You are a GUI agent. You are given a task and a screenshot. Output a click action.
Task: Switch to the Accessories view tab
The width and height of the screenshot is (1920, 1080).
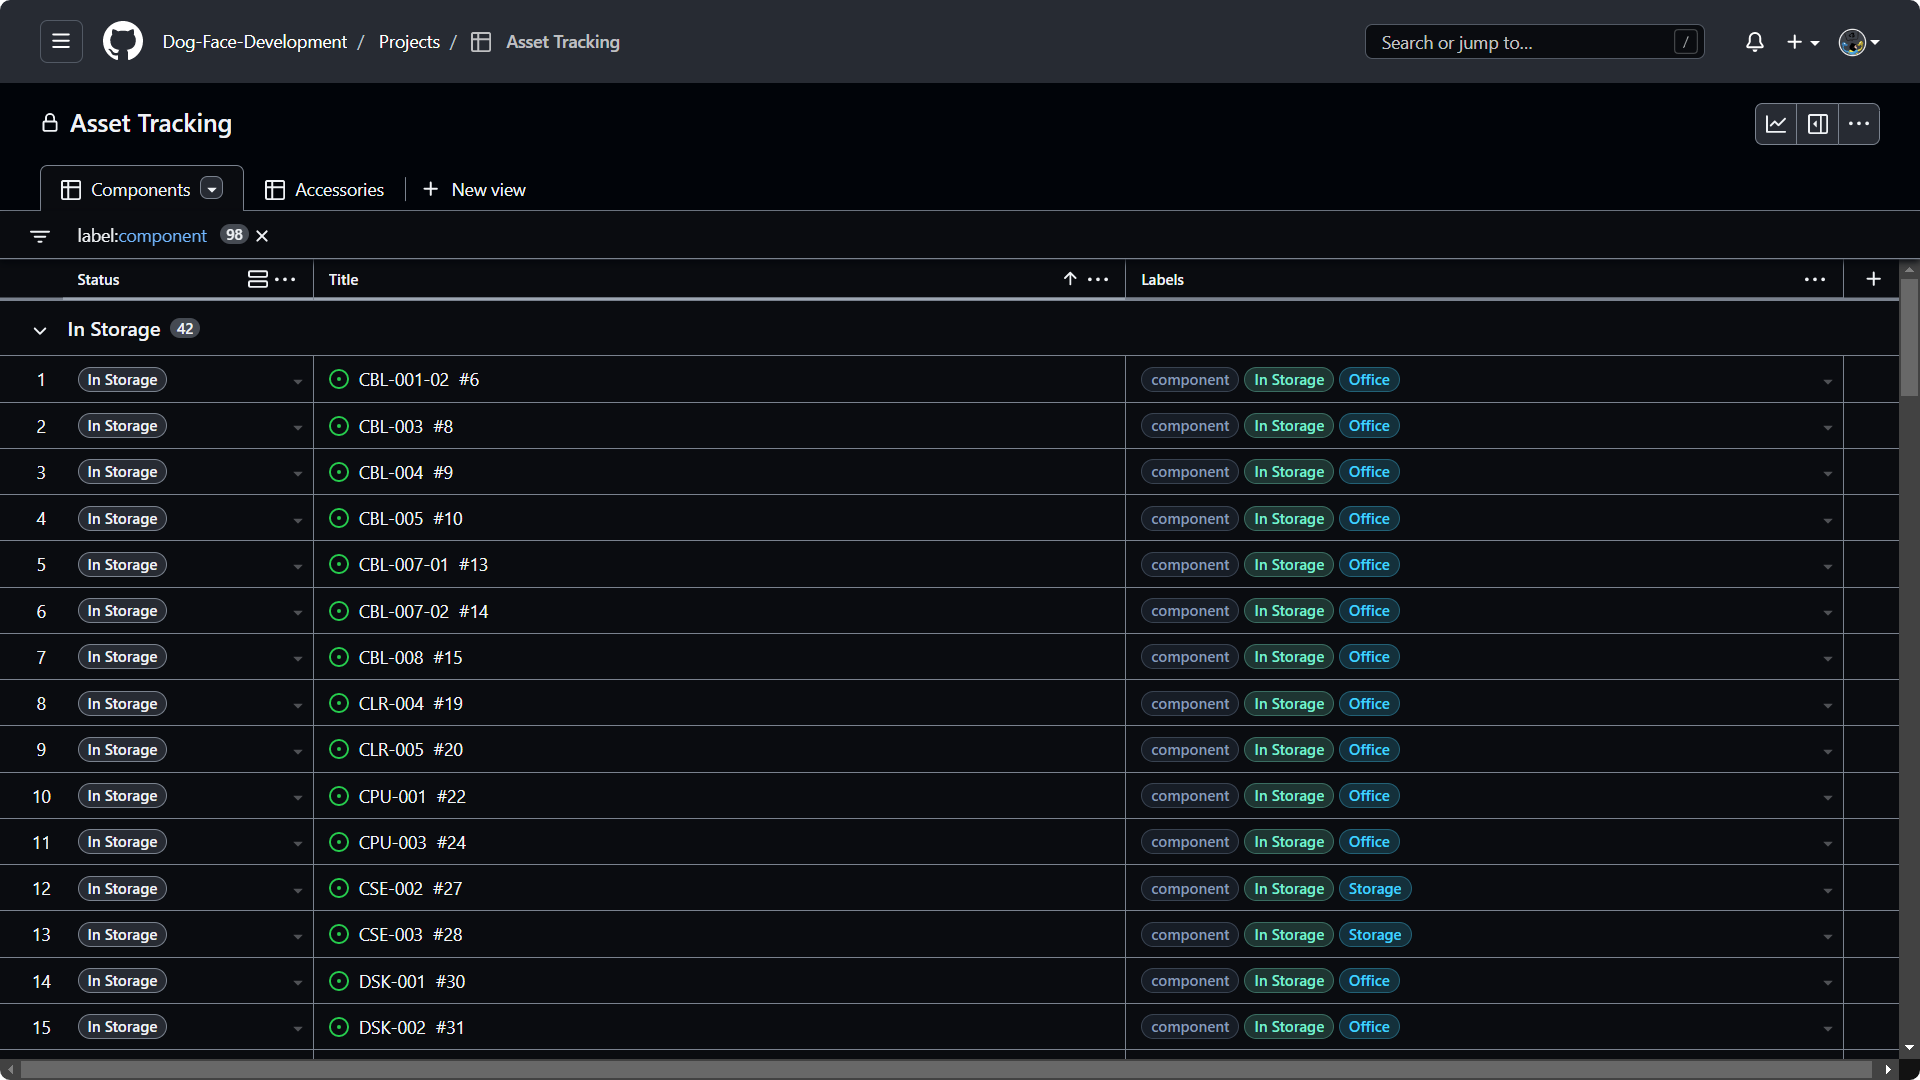(x=325, y=190)
